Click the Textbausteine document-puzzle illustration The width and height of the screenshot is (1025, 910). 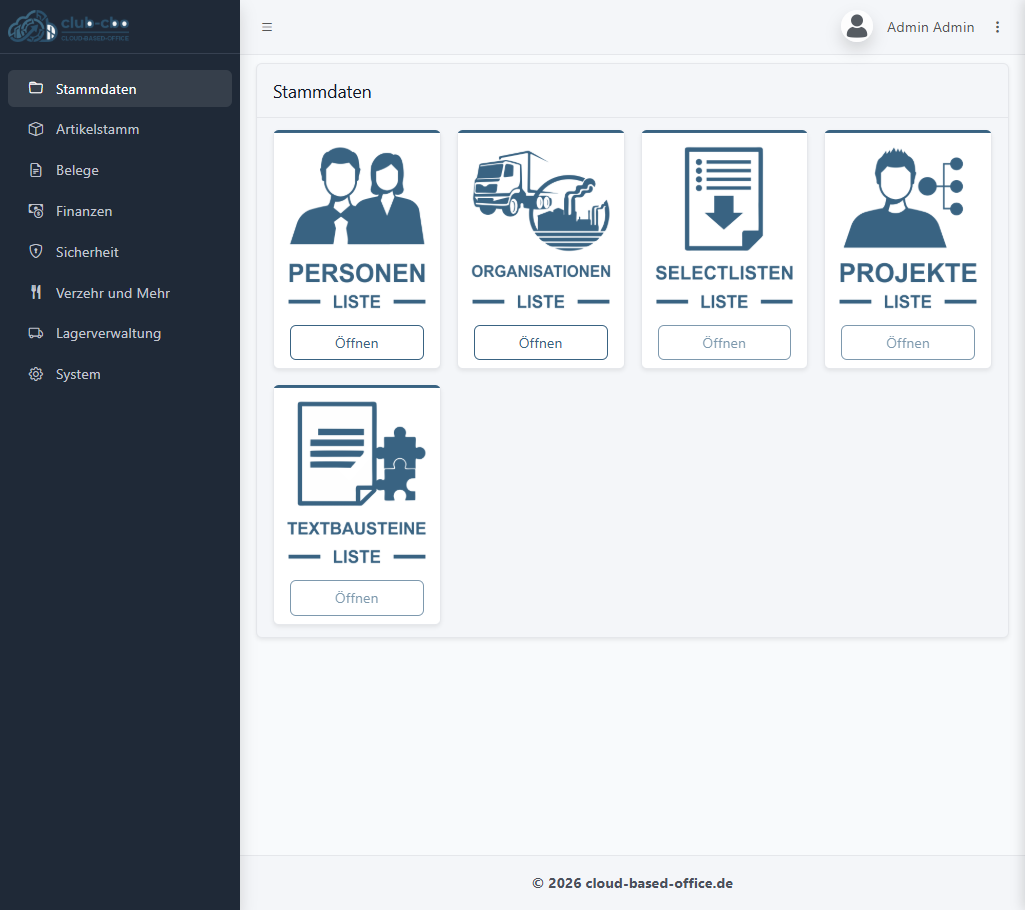tap(361, 453)
